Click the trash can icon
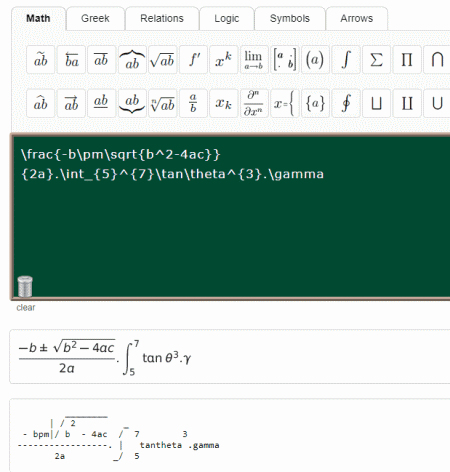Viewport: 450px width, 472px height. click(25, 286)
